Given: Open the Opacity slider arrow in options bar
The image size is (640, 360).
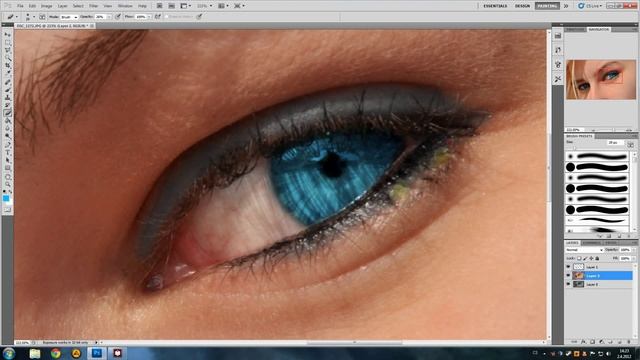Looking at the screenshot, I should coord(109,17).
